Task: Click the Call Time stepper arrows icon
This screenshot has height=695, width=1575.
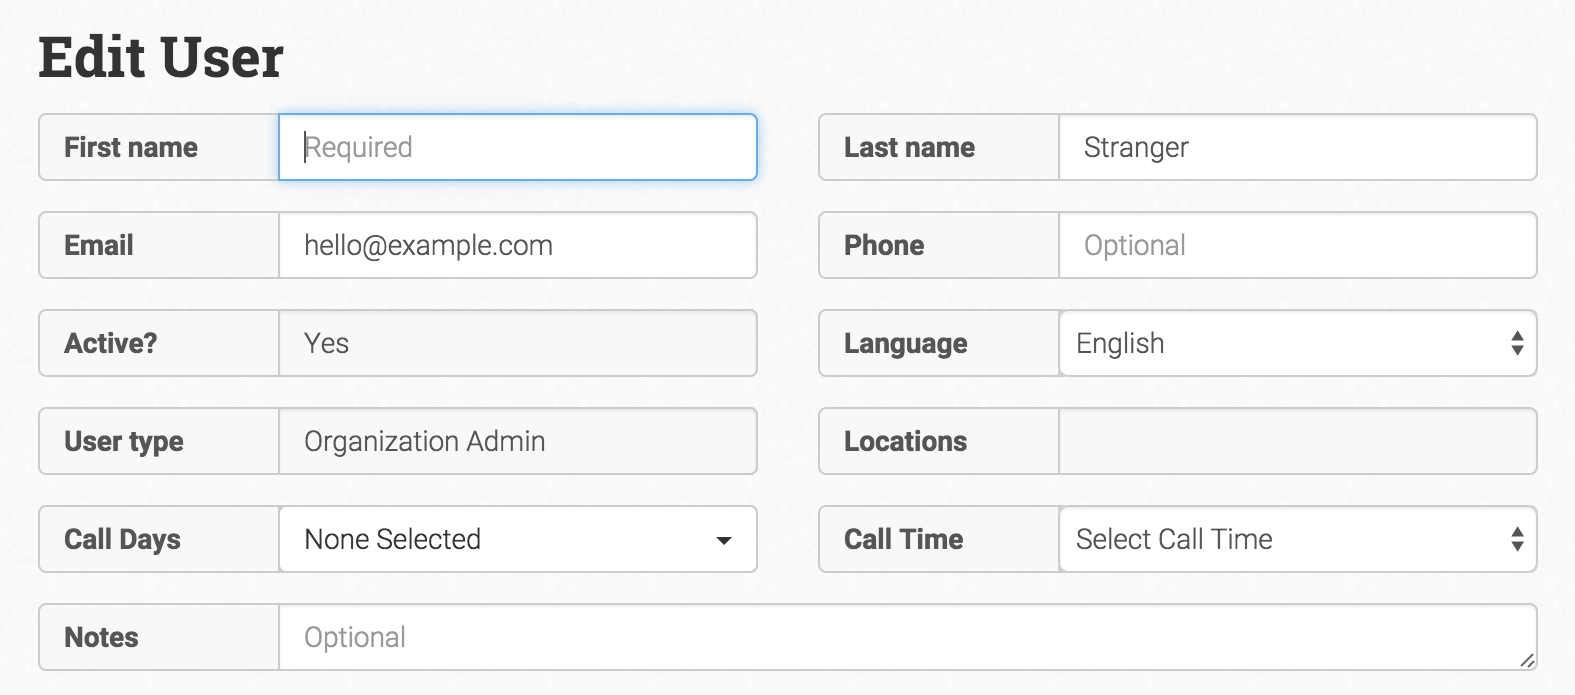Action: pos(1517,539)
